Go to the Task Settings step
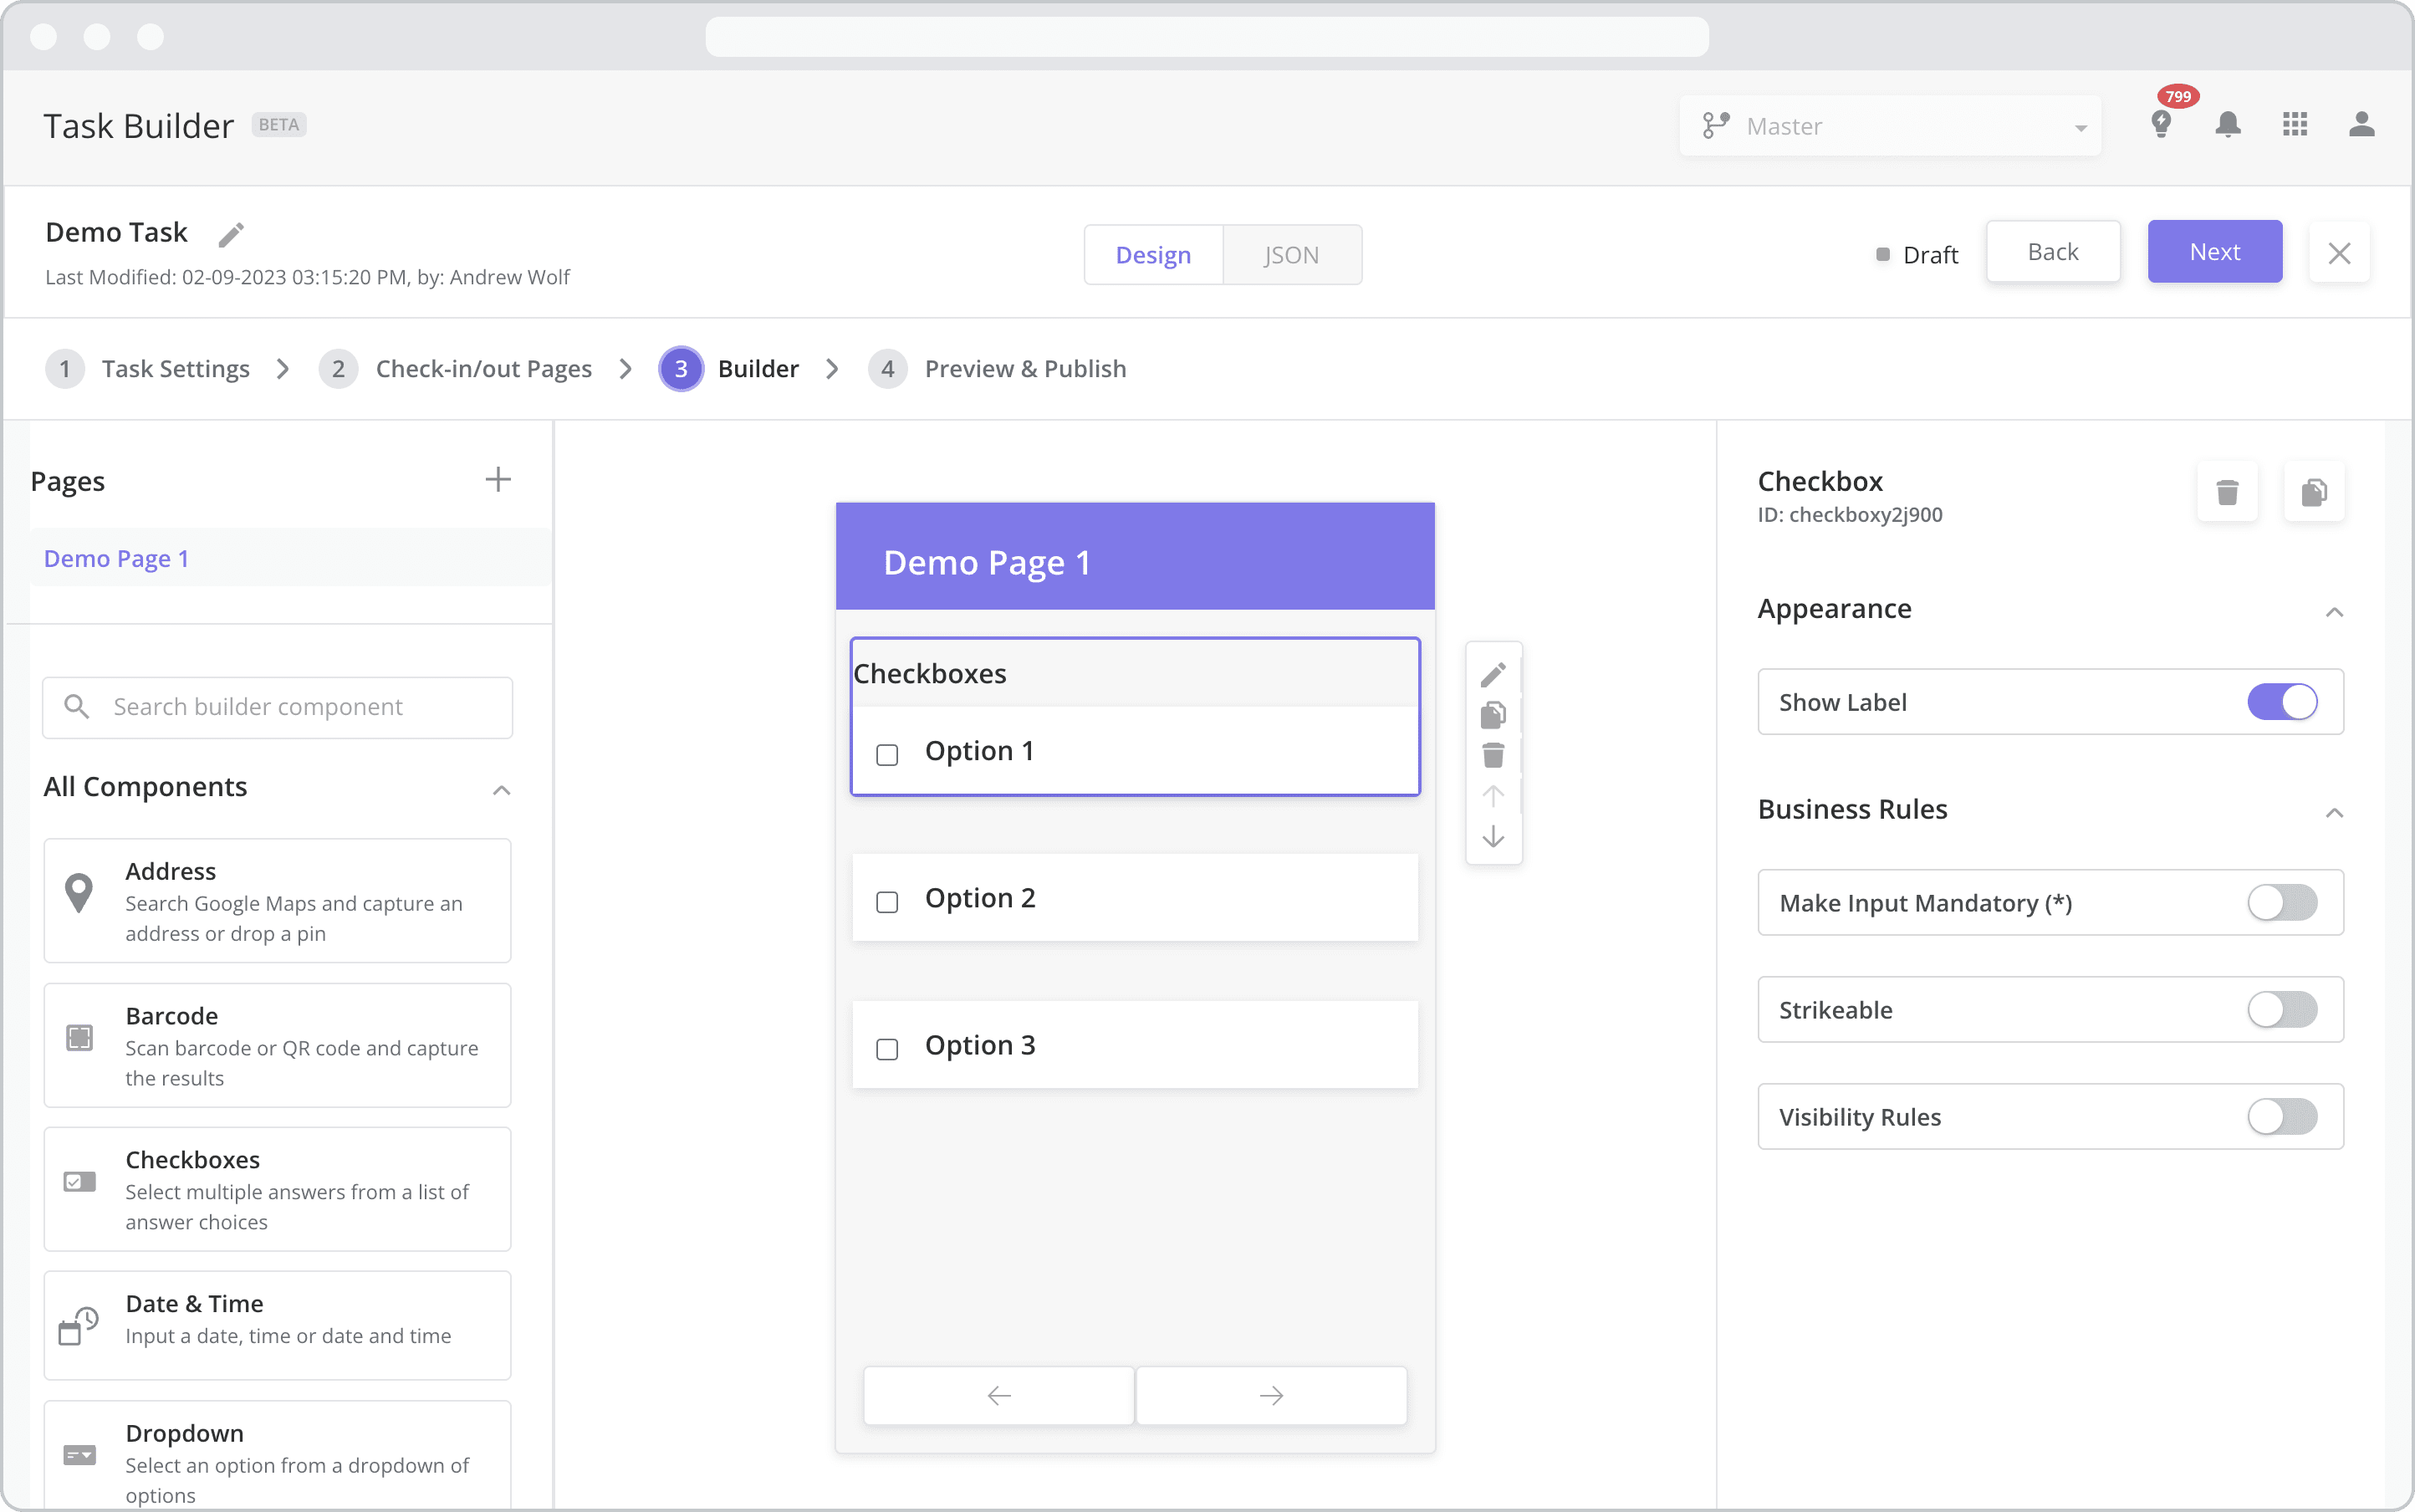 point(176,368)
